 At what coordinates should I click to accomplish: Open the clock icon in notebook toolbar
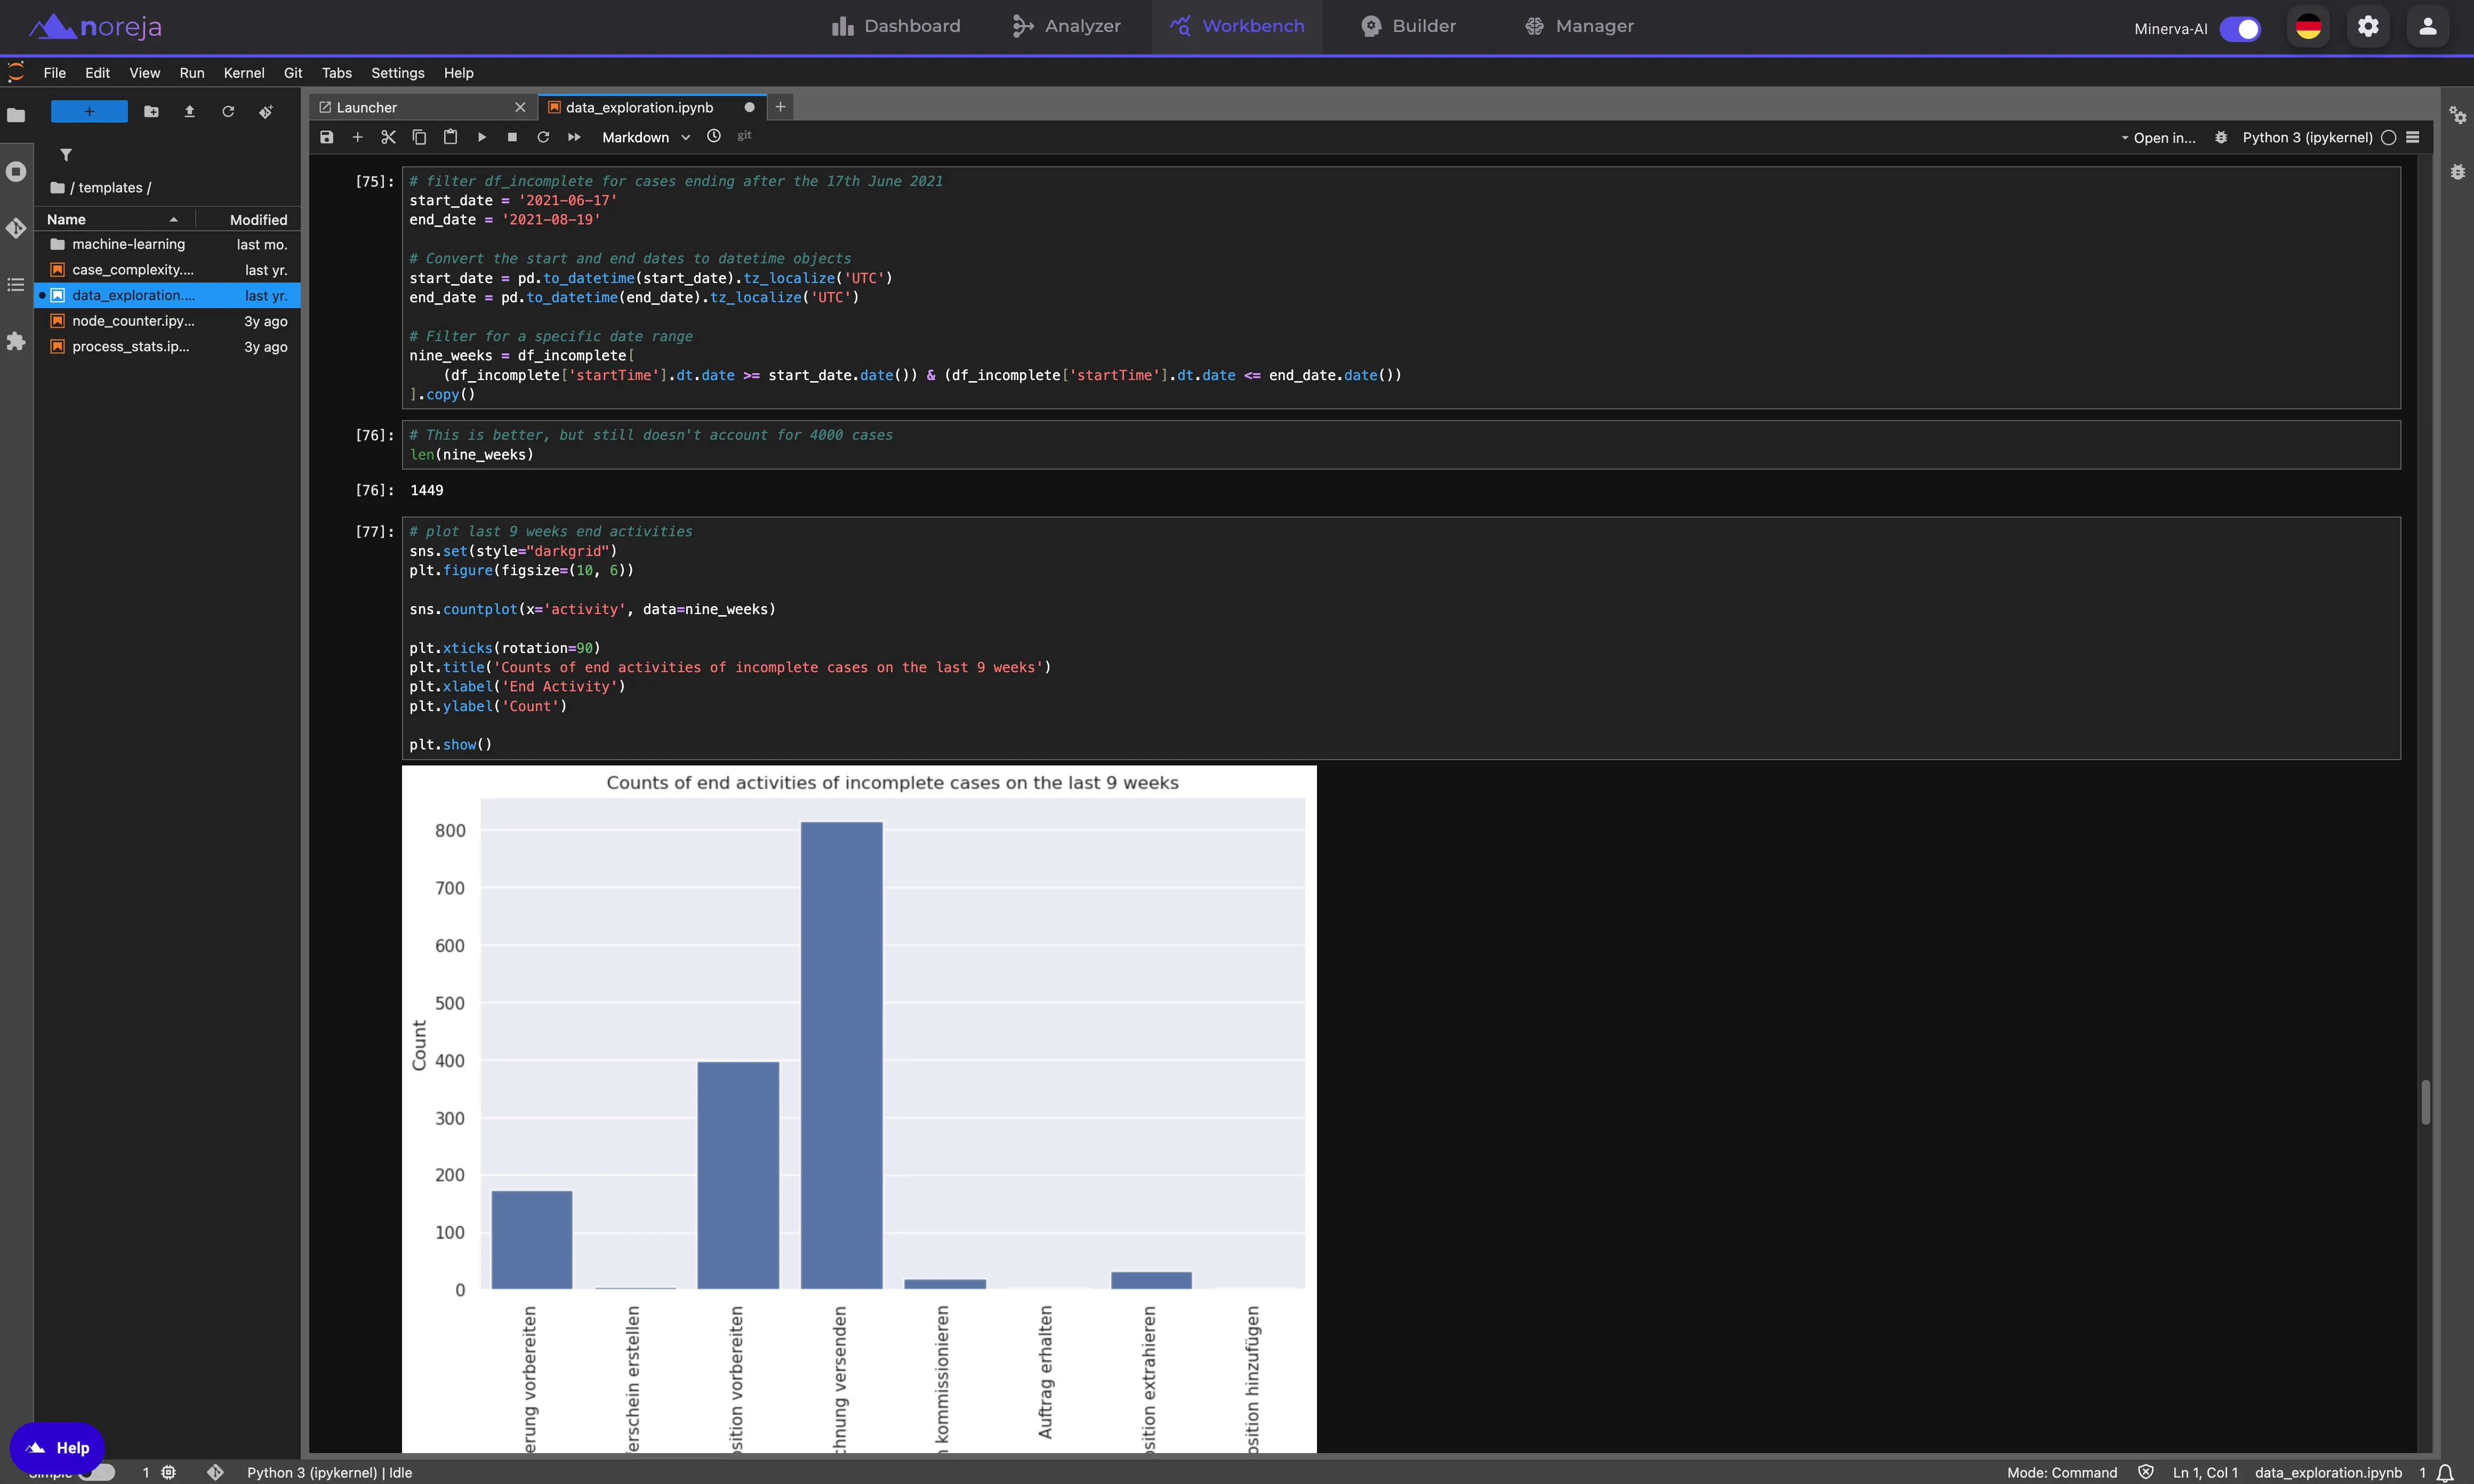(713, 136)
